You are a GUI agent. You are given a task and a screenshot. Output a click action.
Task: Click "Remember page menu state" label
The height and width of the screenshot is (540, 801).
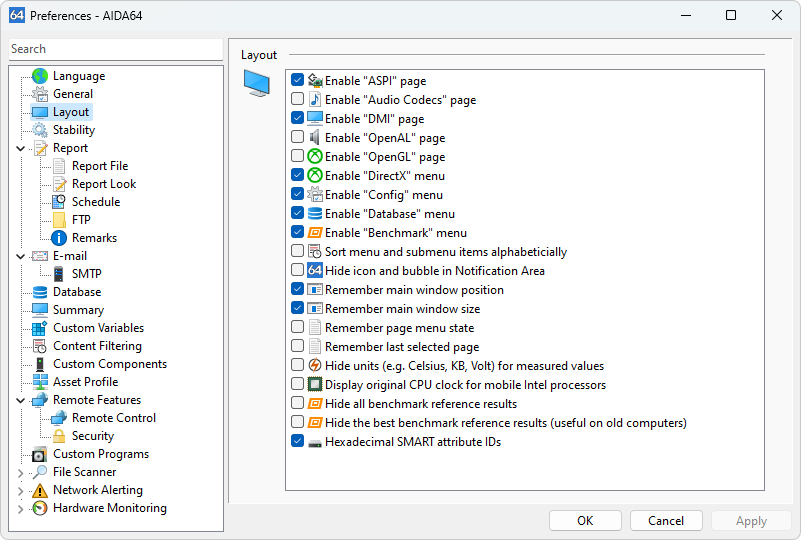click(399, 327)
